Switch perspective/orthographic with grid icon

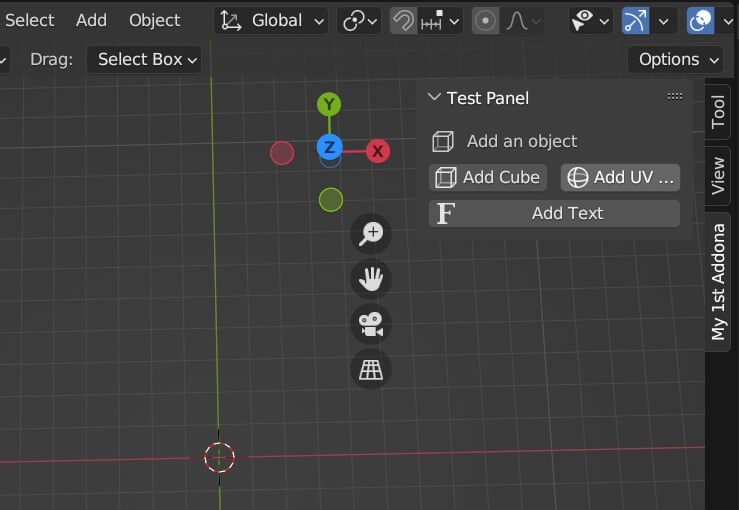pos(372,370)
